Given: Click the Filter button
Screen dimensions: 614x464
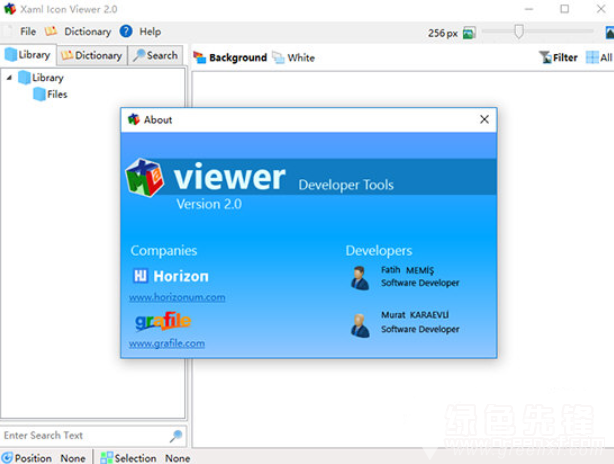Looking at the screenshot, I should click(x=558, y=58).
